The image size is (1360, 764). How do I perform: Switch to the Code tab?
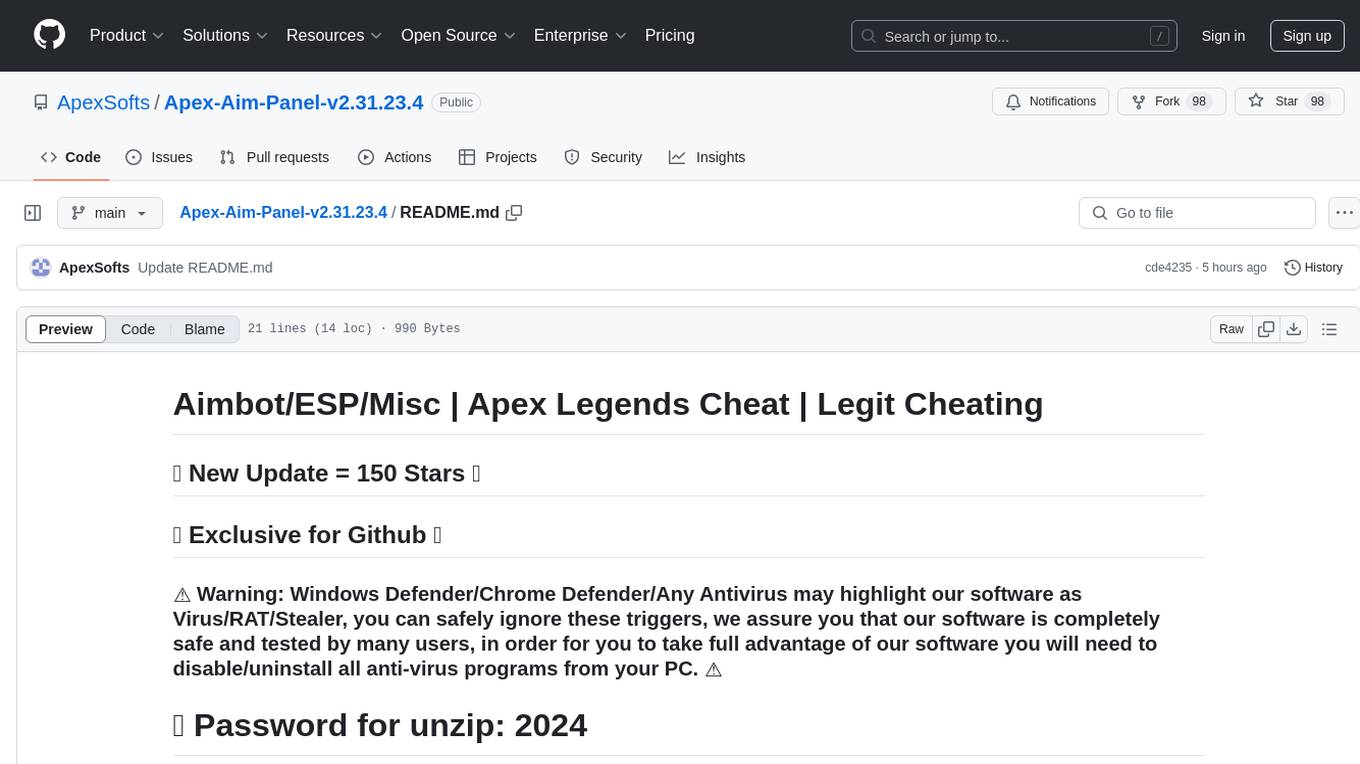tap(71, 157)
